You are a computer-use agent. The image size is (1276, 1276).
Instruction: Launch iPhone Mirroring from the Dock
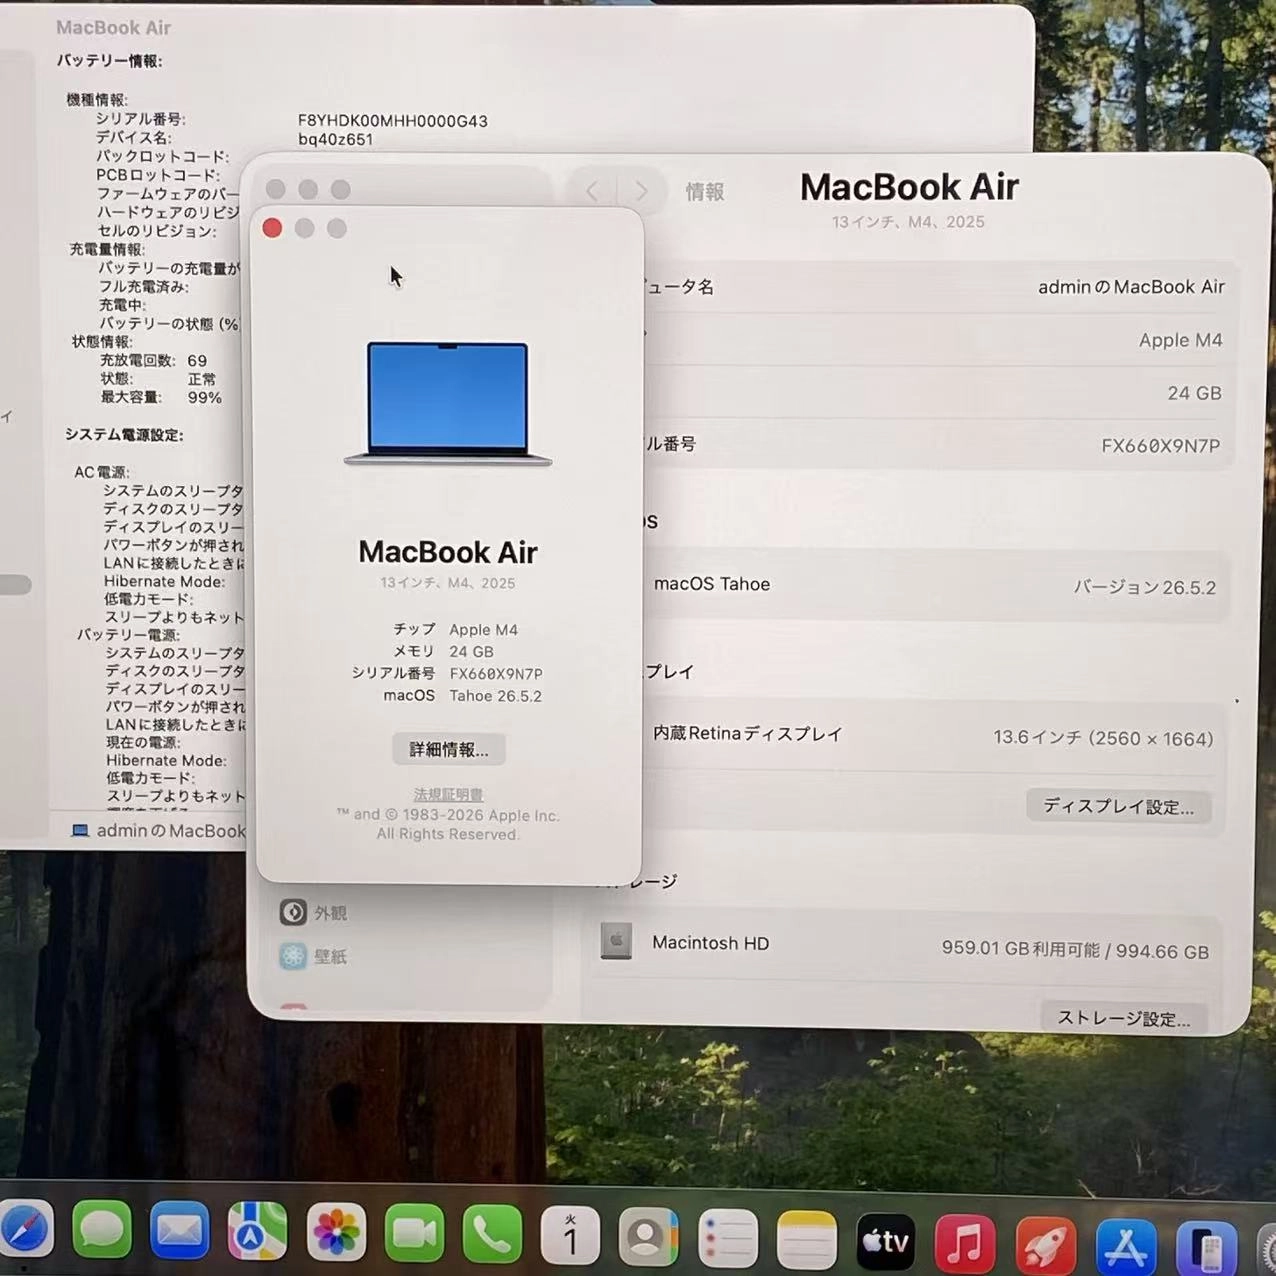tap(1207, 1248)
